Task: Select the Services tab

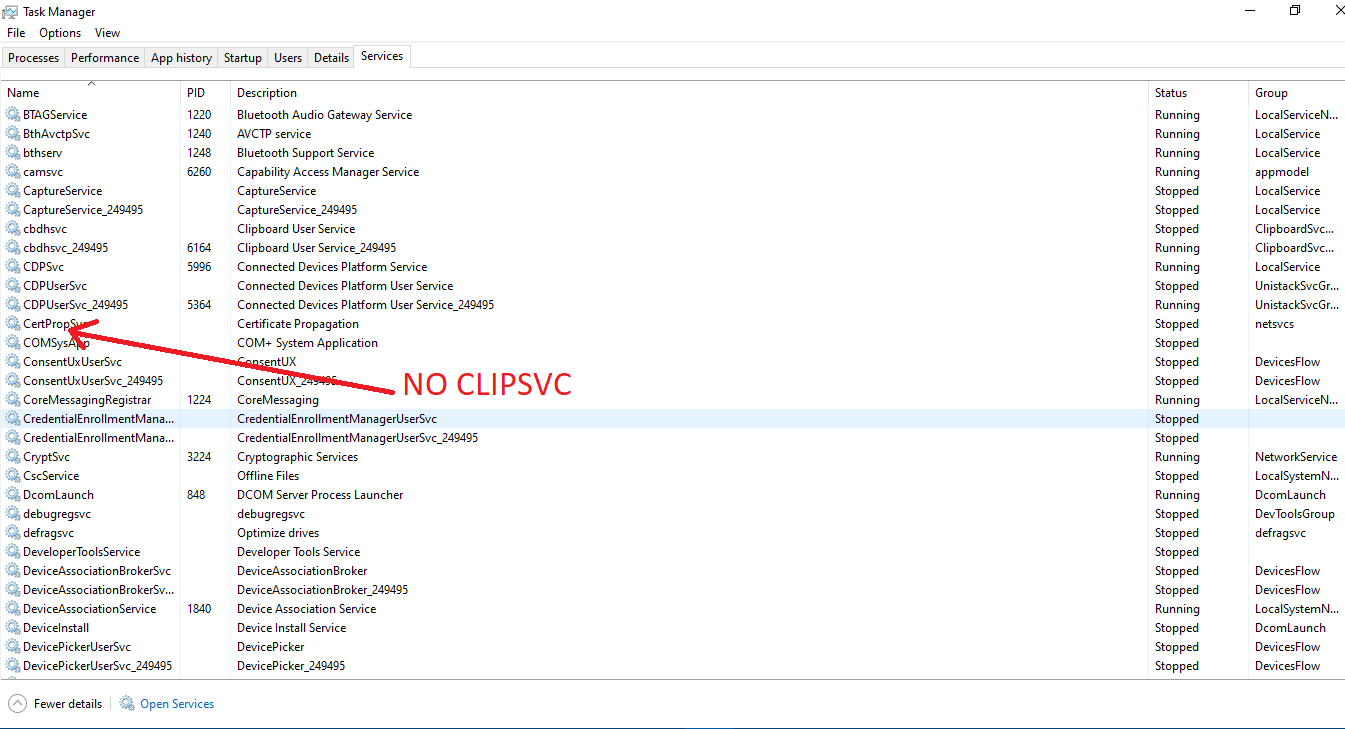Action: pos(382,57)
